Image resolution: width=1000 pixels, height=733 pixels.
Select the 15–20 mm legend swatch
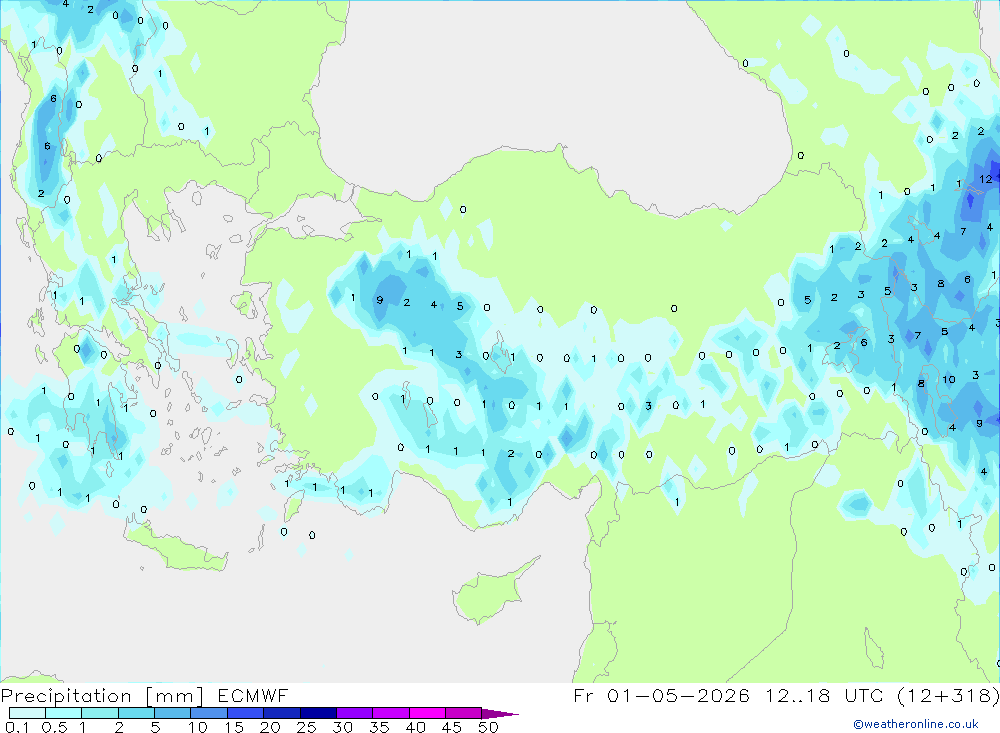[x=245, y=713]
